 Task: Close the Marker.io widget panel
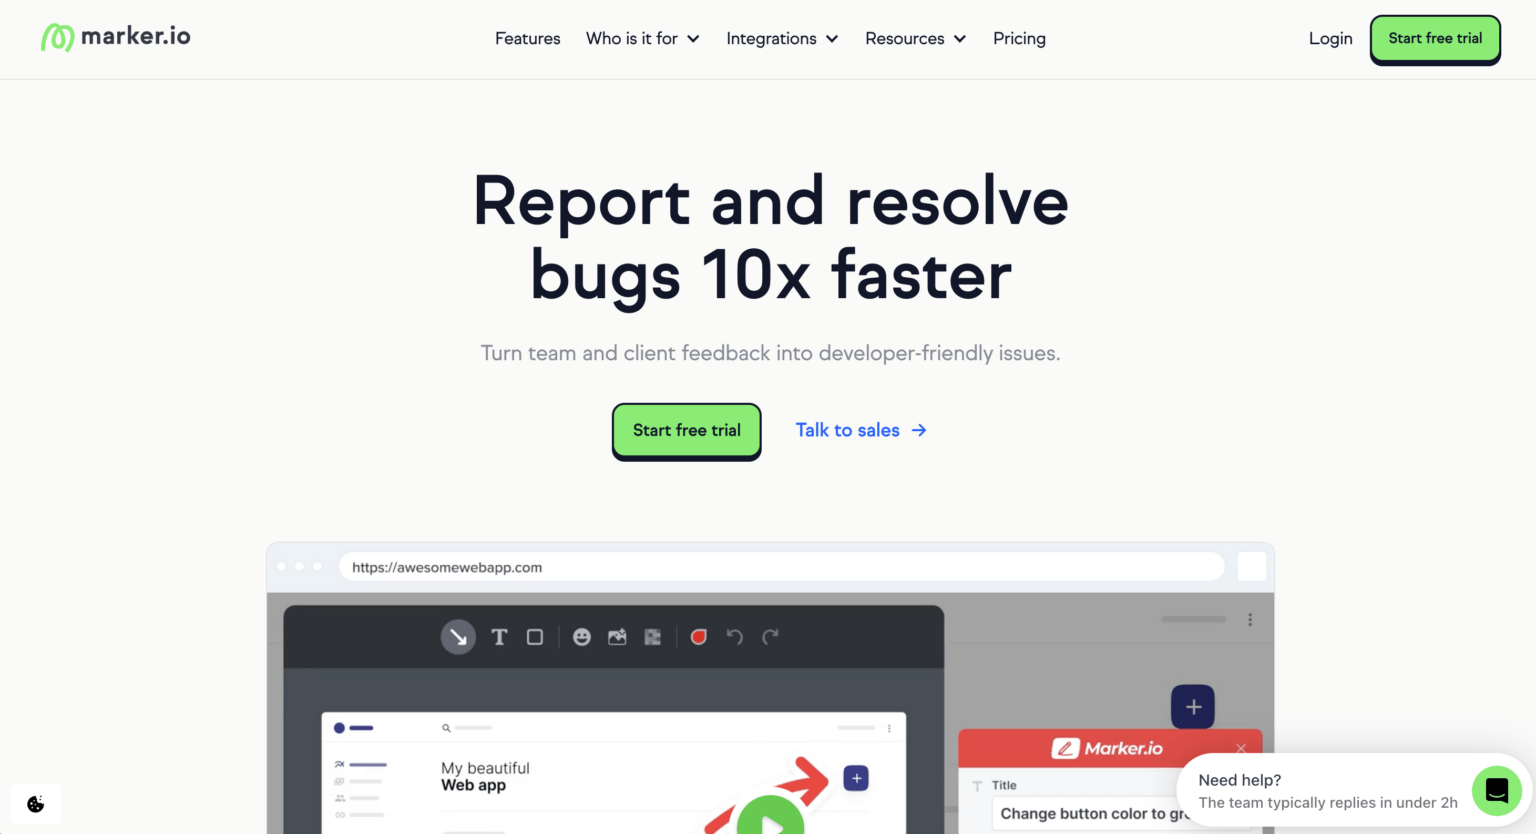pos(1241,748)
